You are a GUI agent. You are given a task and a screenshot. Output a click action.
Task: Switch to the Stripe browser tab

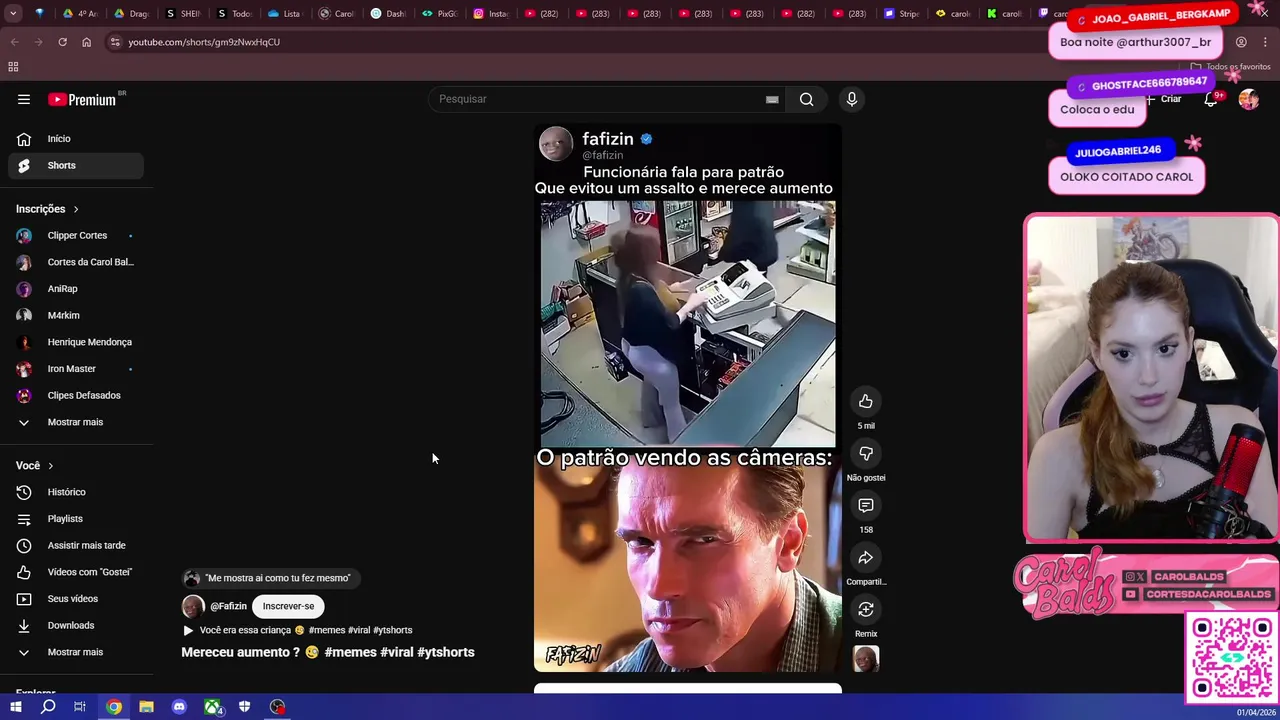(903, 14)
